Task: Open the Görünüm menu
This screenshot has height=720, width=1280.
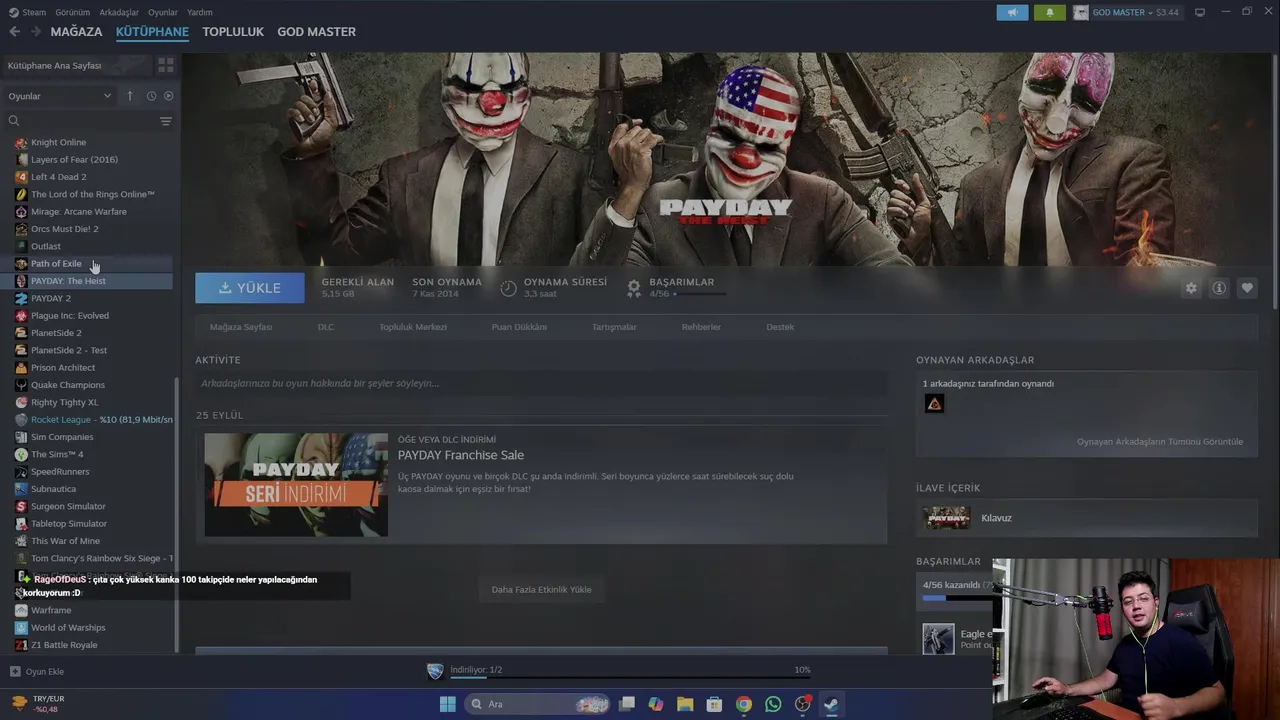Action: pyautogui.click(x=72, y=12)
